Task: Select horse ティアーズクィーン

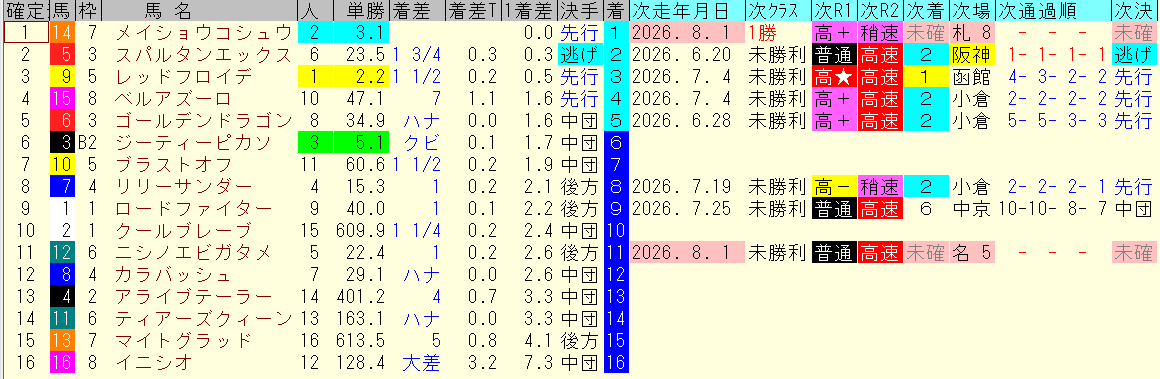Action: (x=204, y=319)
